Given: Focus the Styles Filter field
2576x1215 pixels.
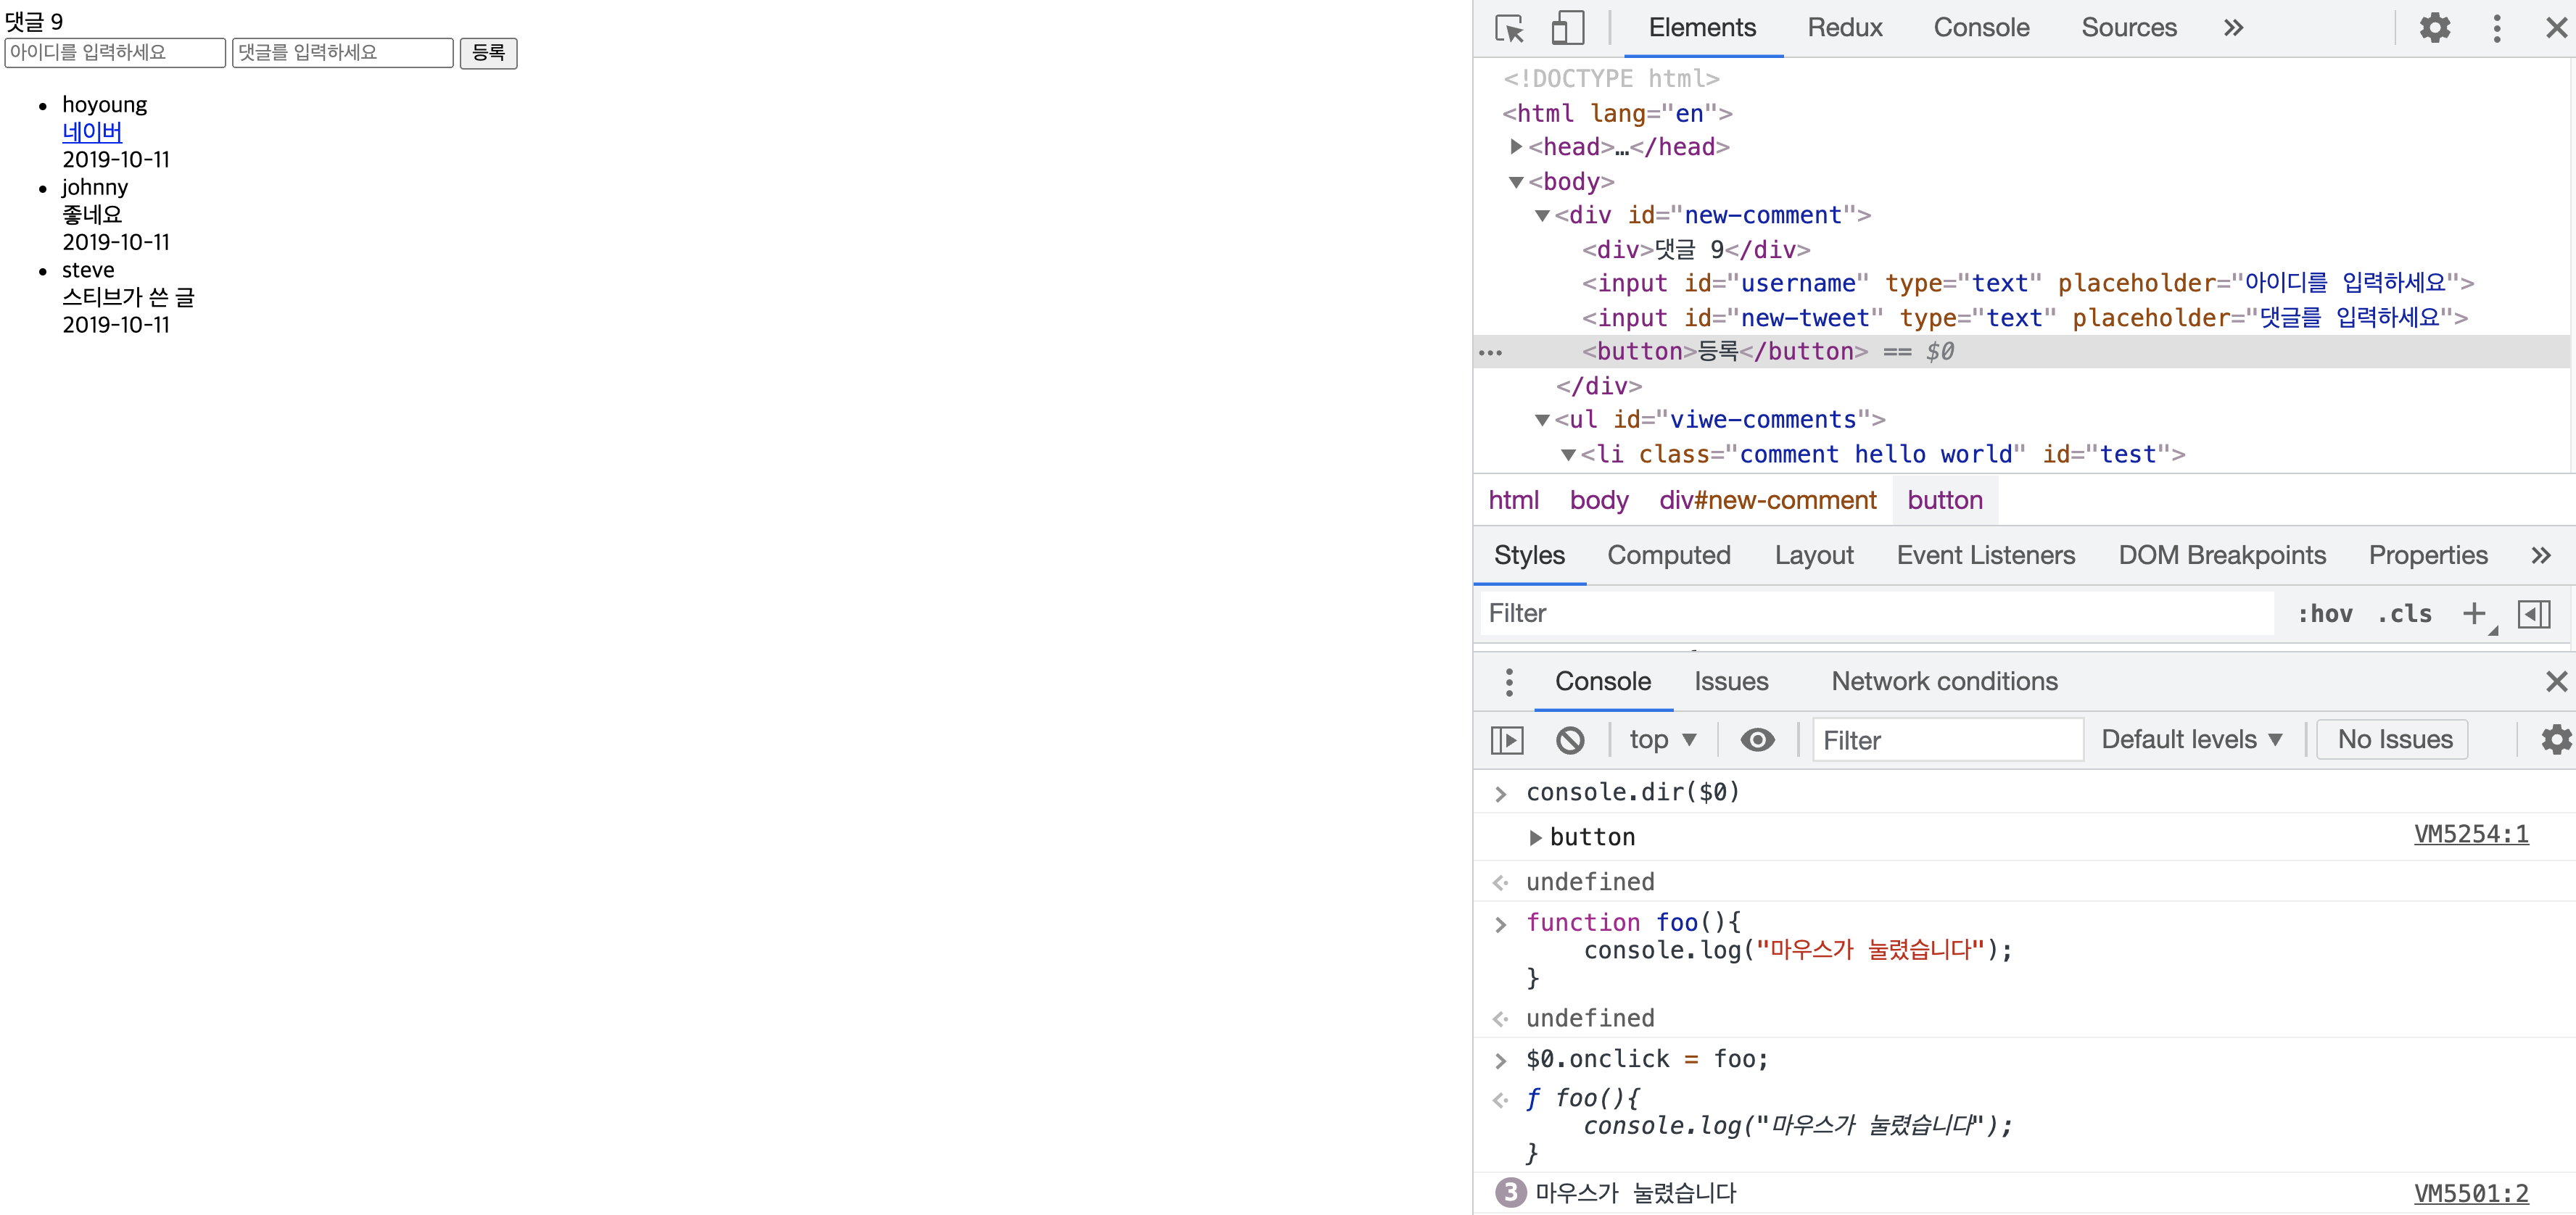Looking at the screenshot, I should point(1876,614).
